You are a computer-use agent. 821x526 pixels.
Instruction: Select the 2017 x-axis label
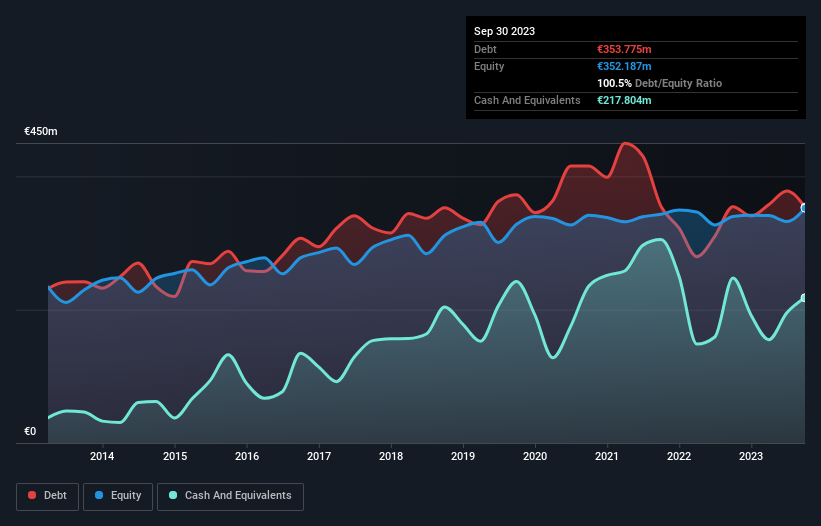(319, 456)
